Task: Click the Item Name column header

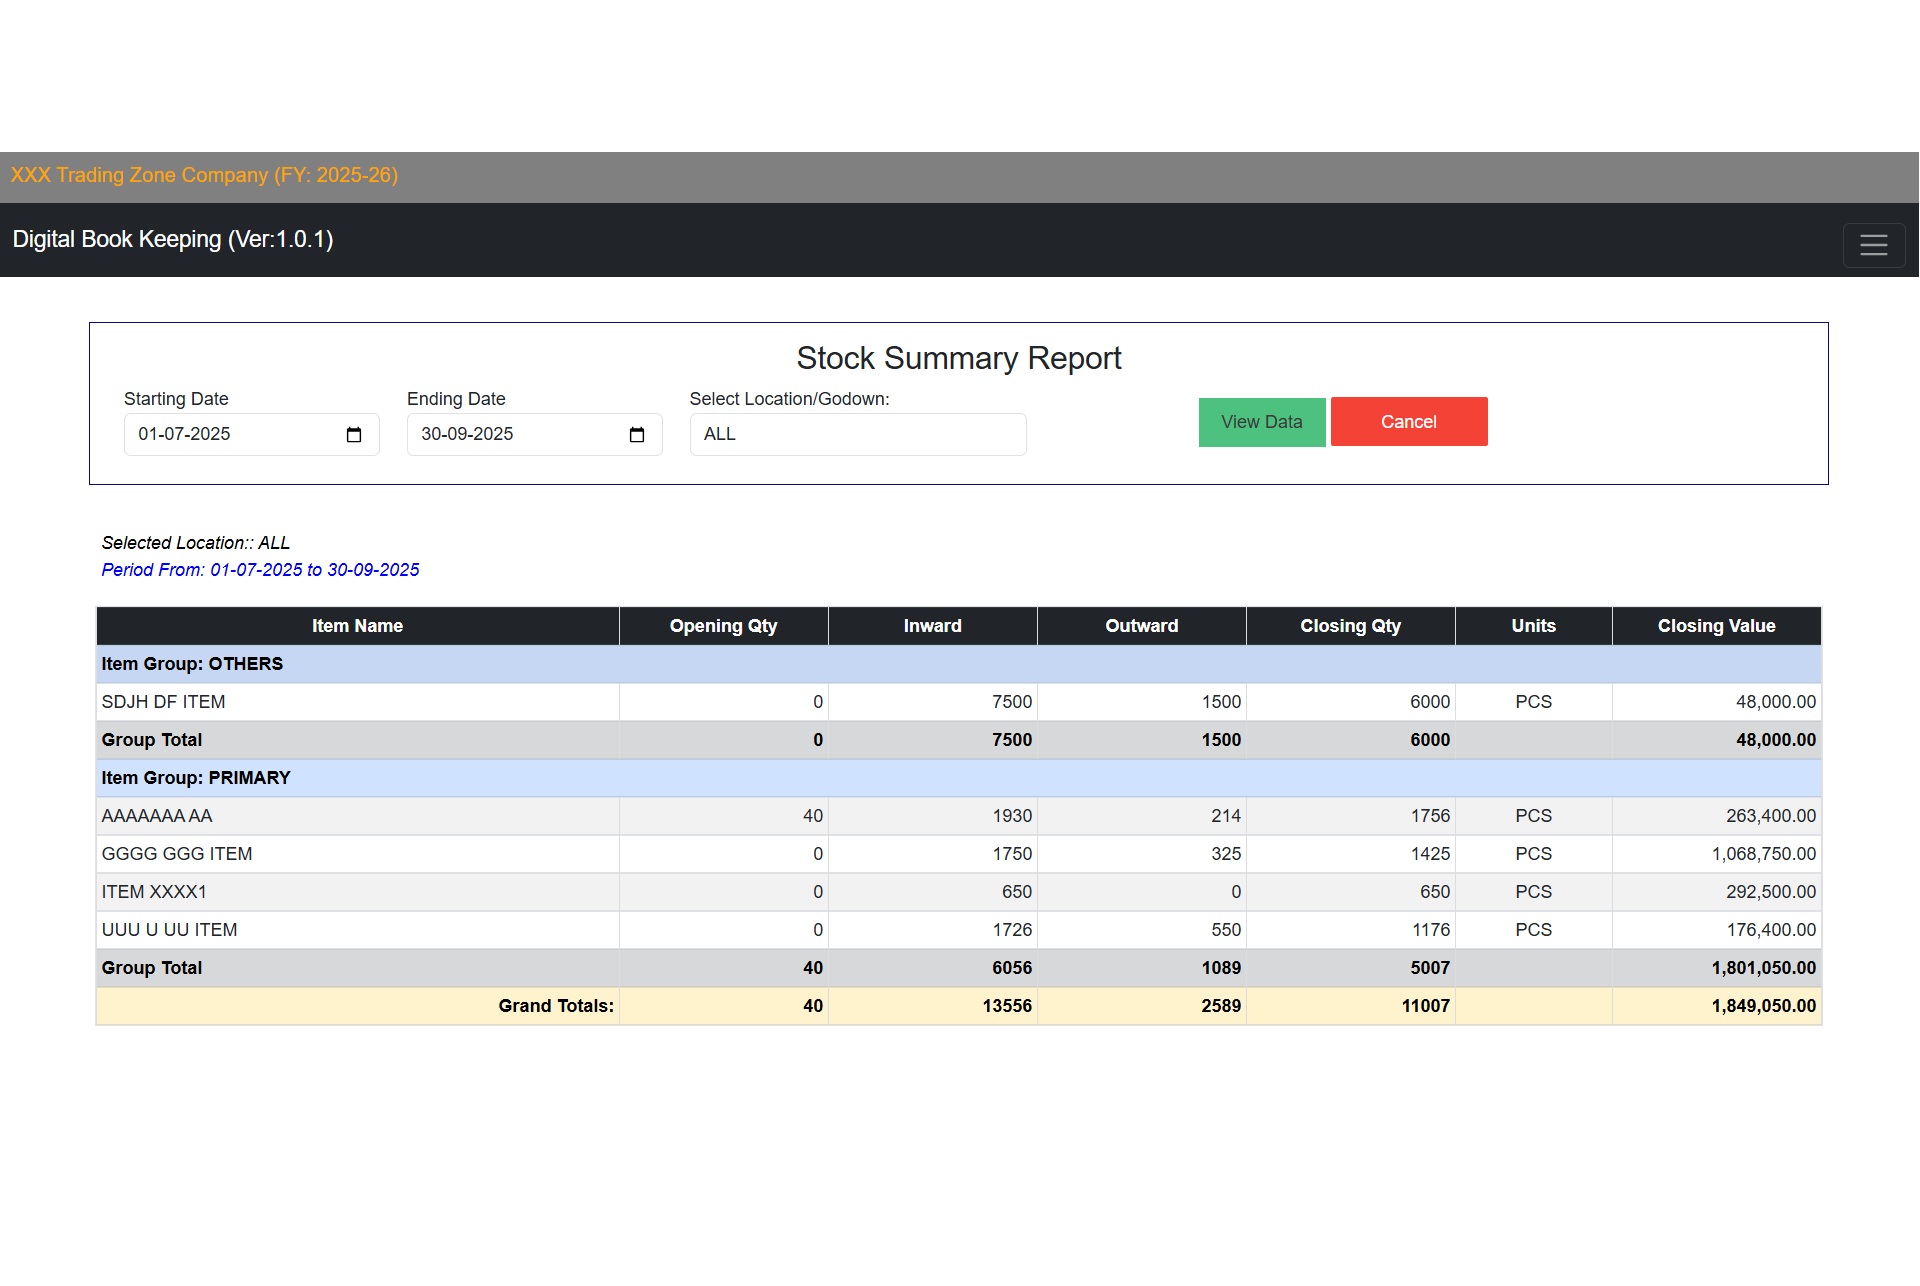Action: pos(357,626)
